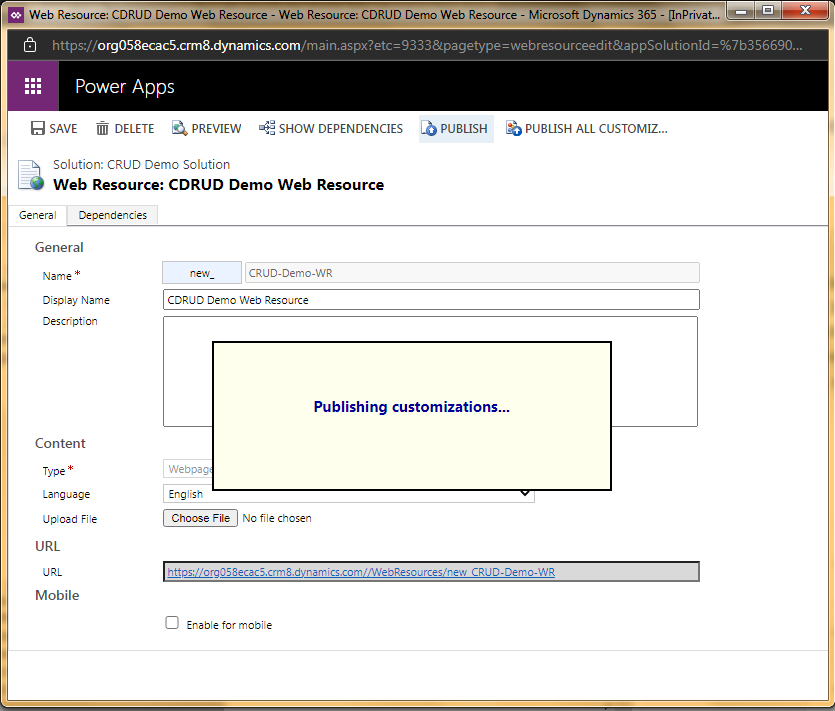Viewport: 835px width, 711px height.
Task: Click the URL section heading
Action: 47,546
